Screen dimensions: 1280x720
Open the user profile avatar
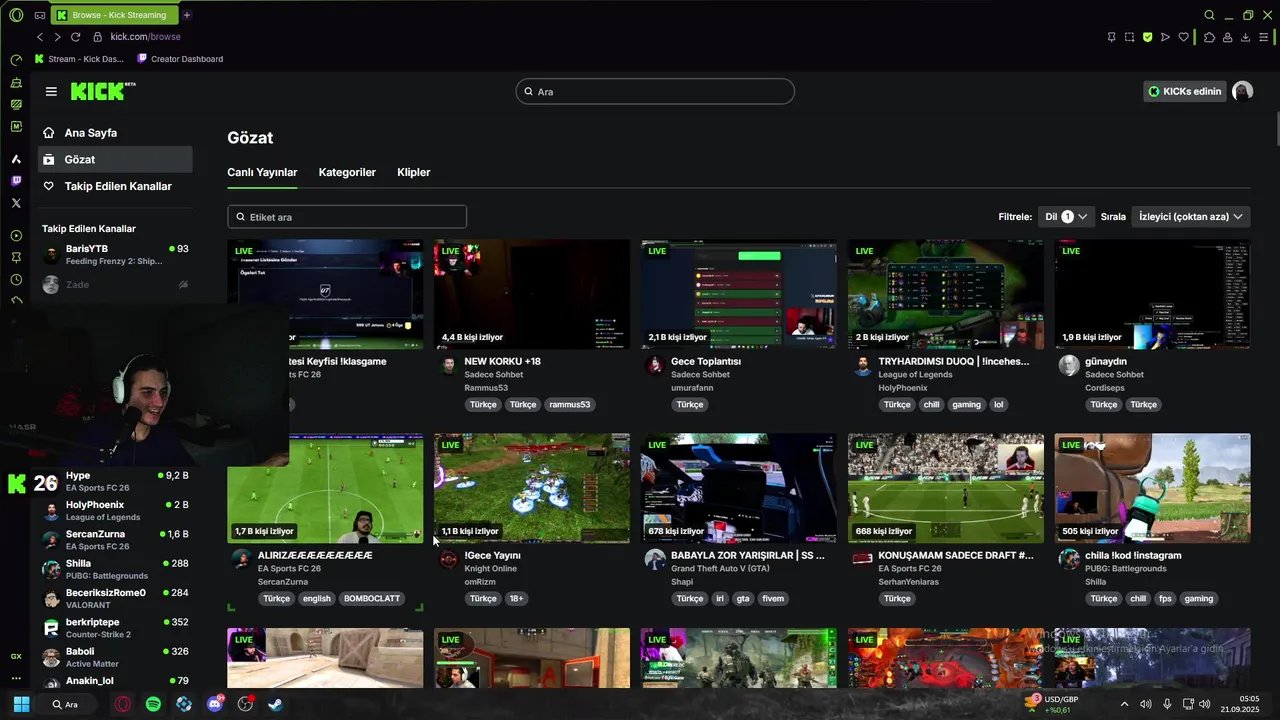1243,91
